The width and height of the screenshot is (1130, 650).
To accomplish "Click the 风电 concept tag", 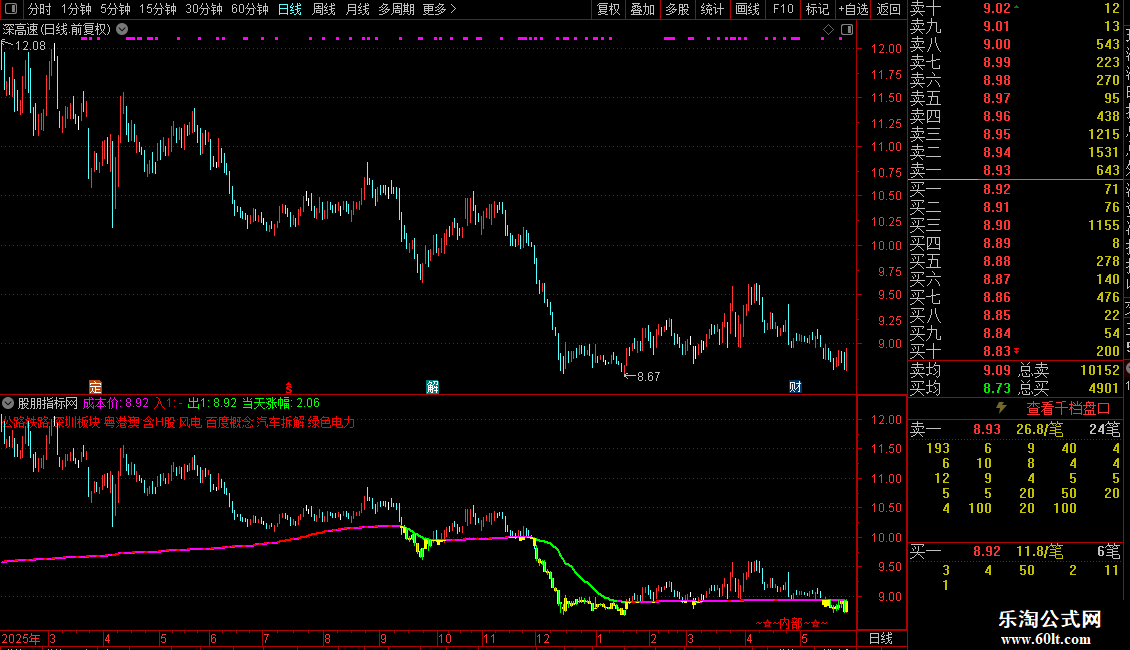I will point(190,422).
